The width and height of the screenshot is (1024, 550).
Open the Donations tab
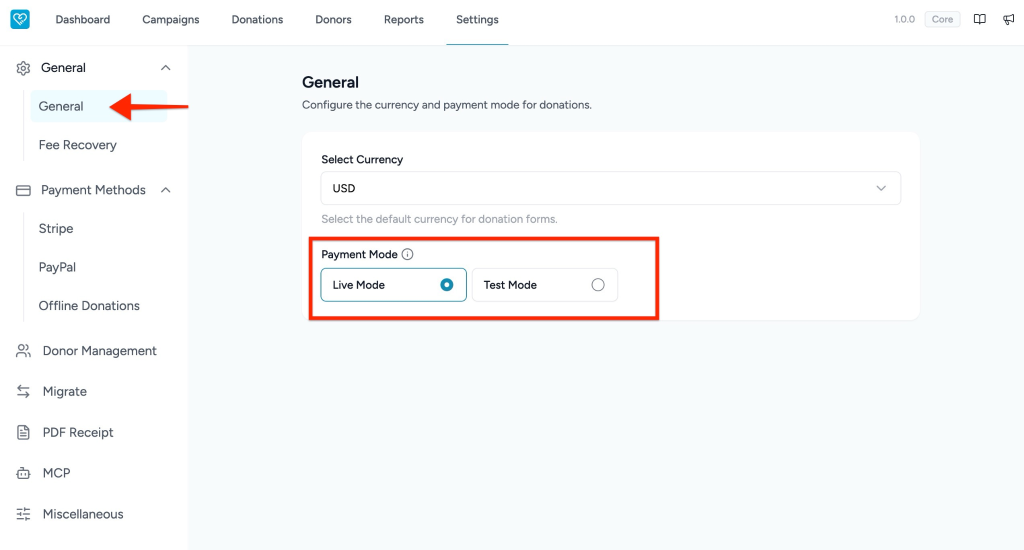[257, 20]
